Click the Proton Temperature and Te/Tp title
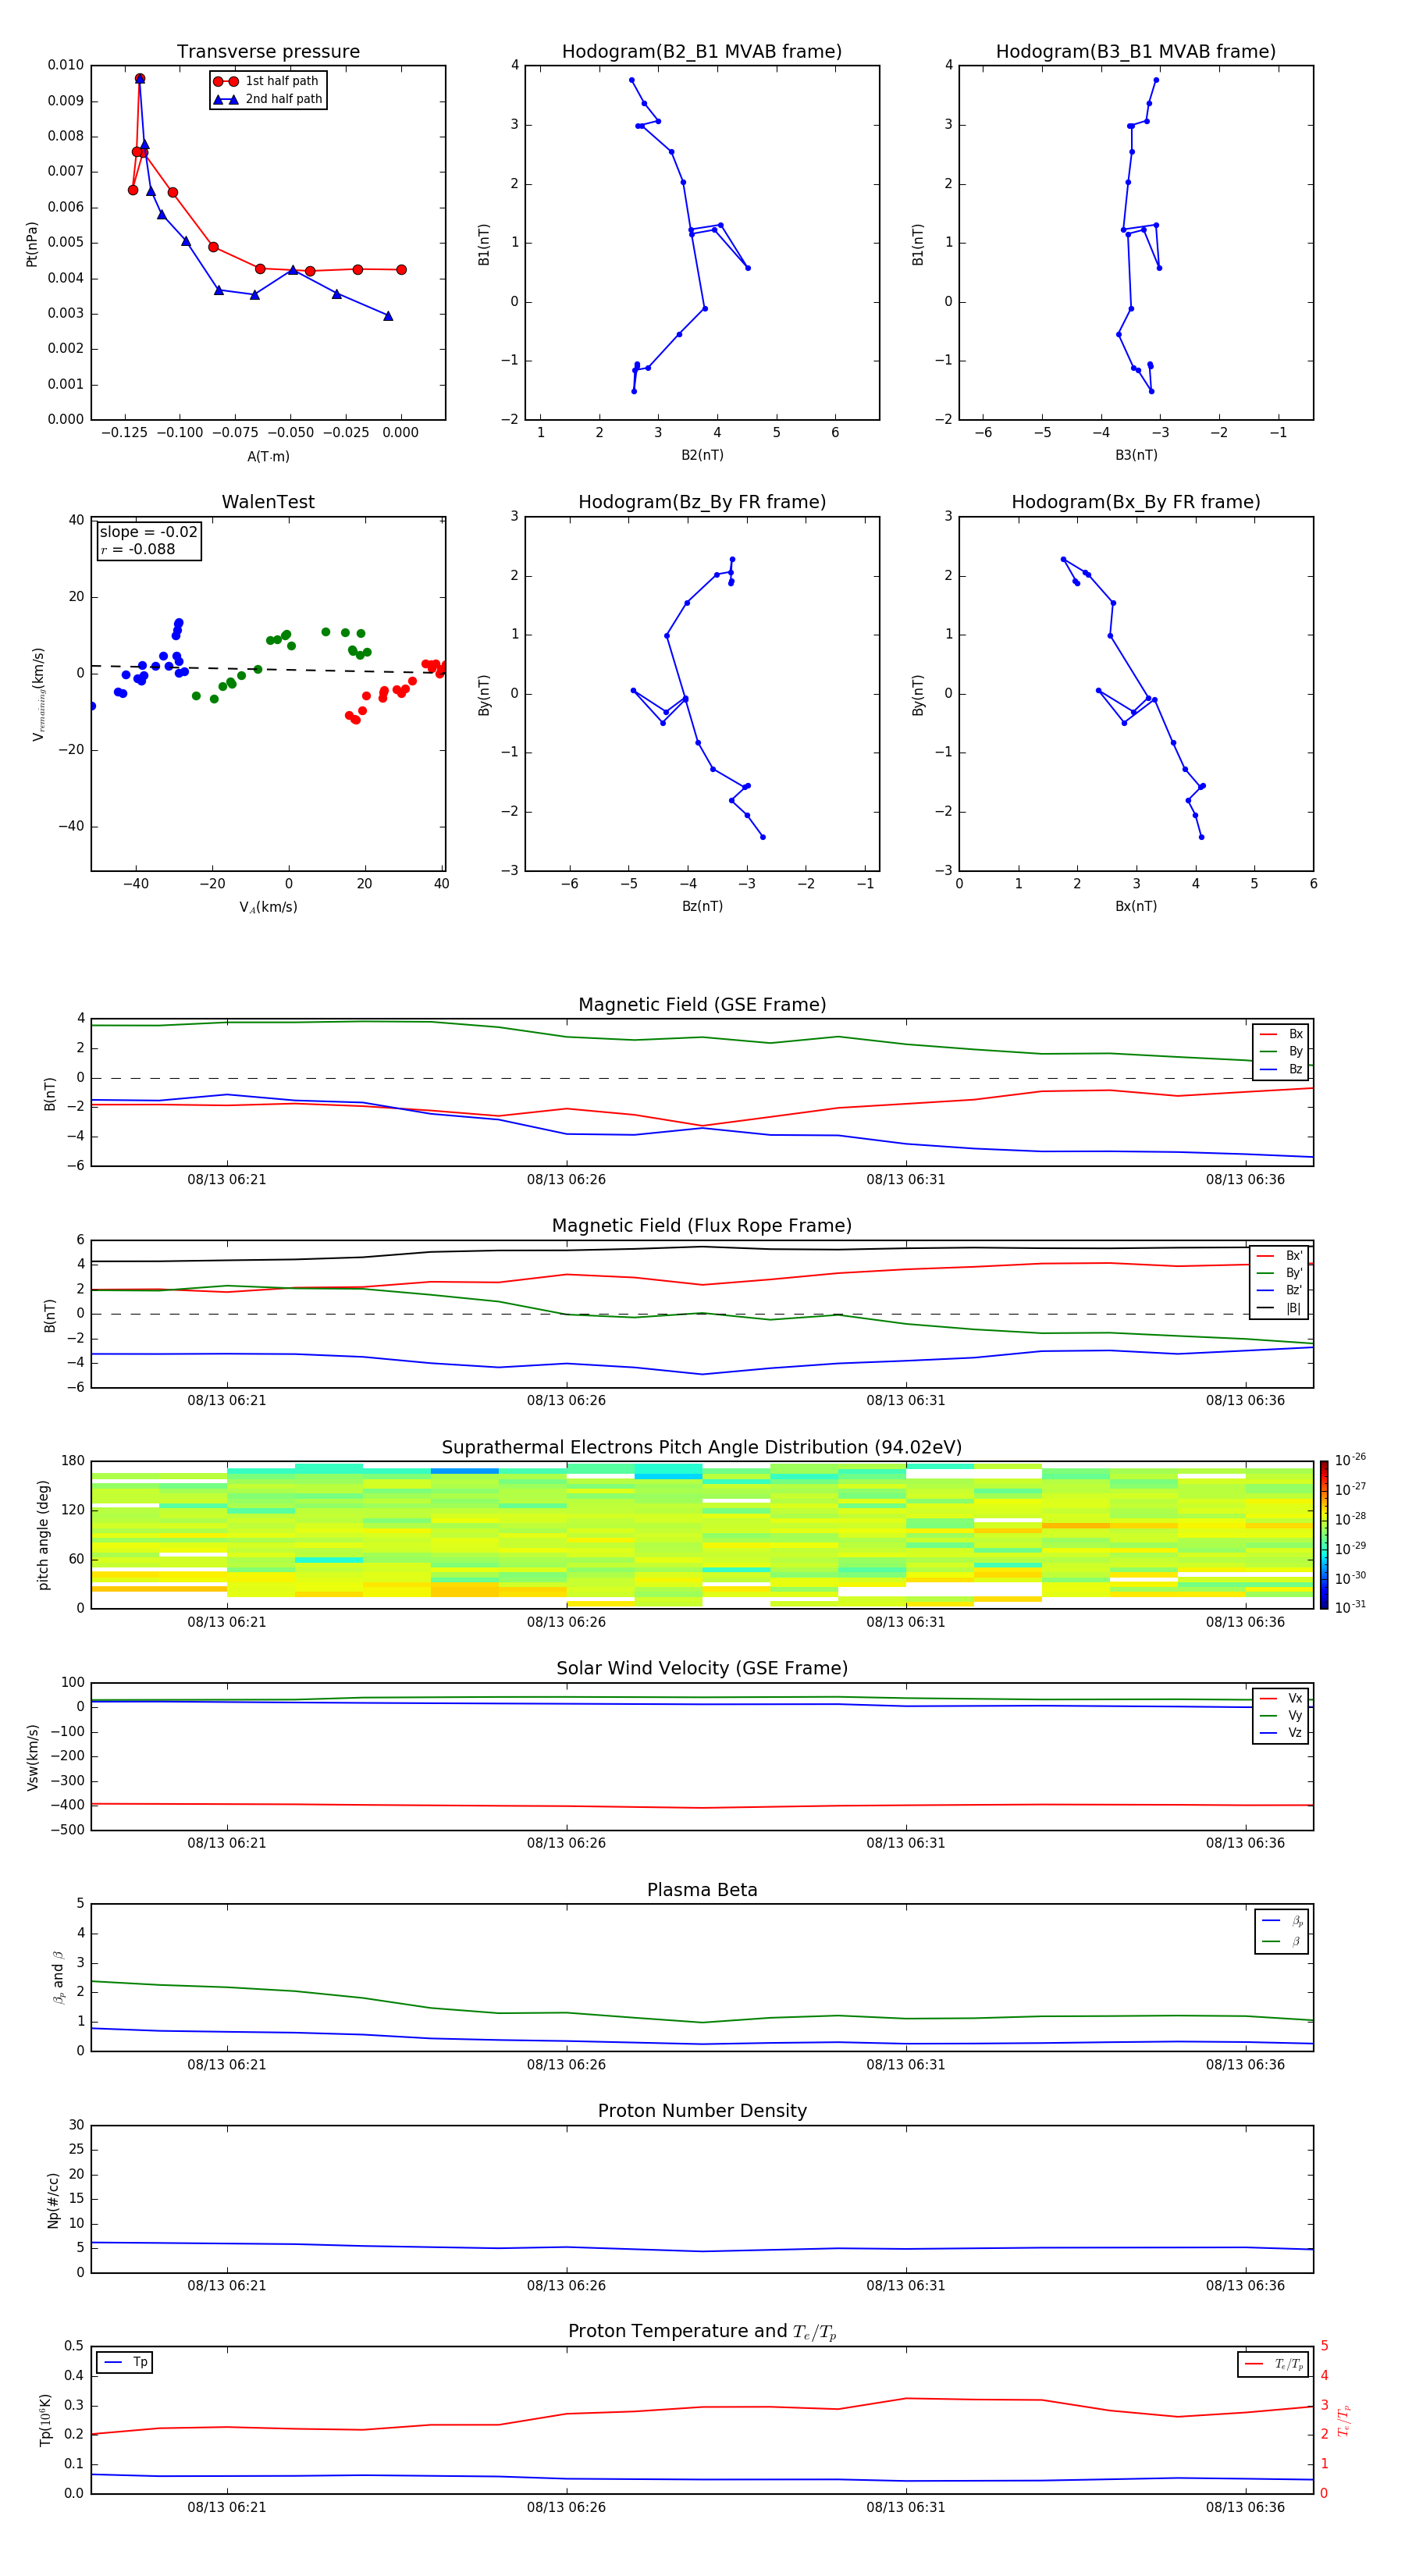Viewport: 1405px width, 2576px height. click(x=702, y=2332)
